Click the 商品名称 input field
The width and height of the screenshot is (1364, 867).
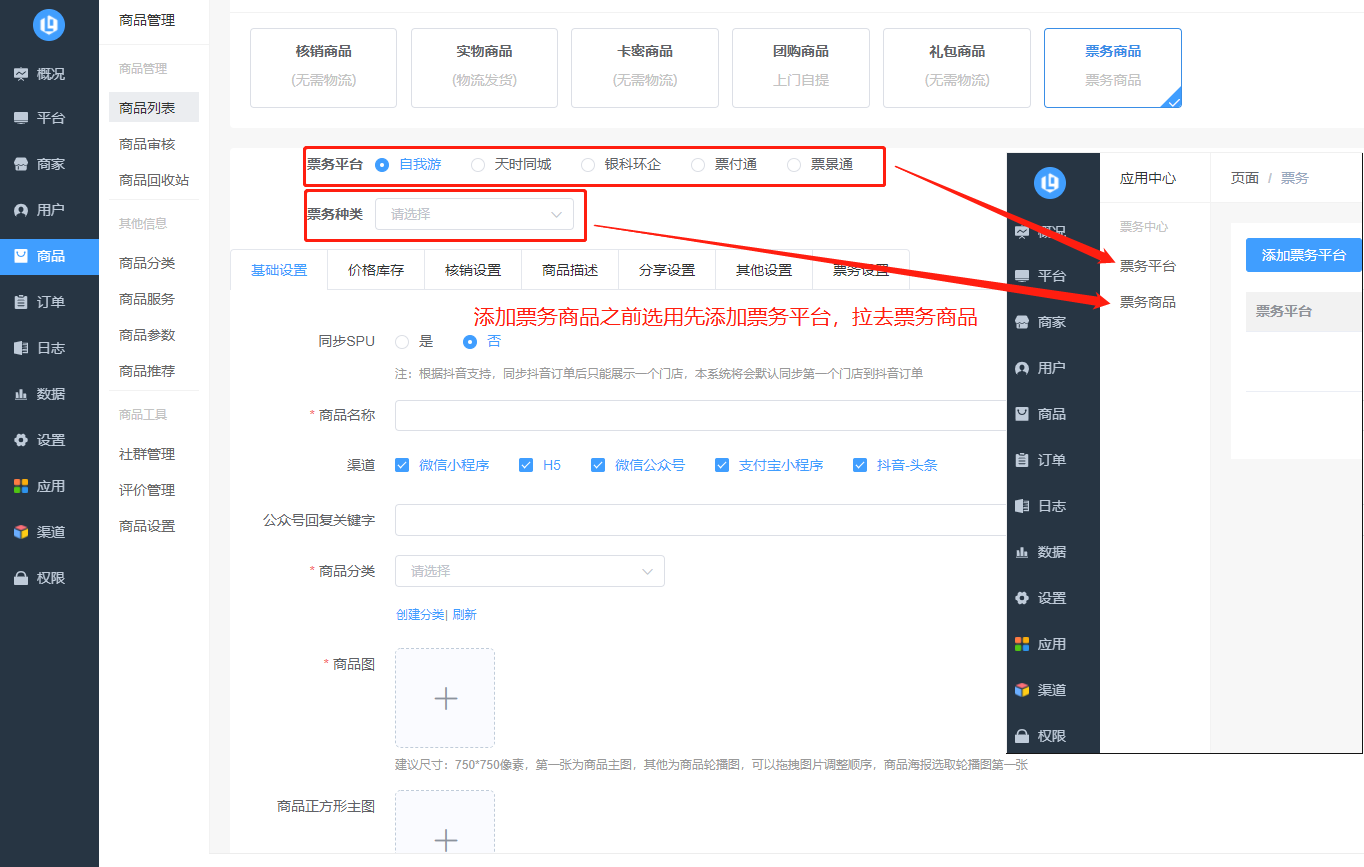[700, 415]
